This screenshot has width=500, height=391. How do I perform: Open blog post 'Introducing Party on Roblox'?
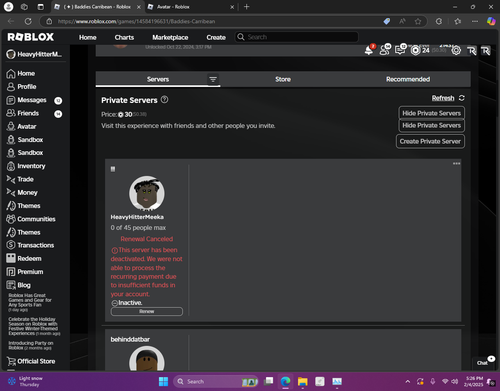31,345
